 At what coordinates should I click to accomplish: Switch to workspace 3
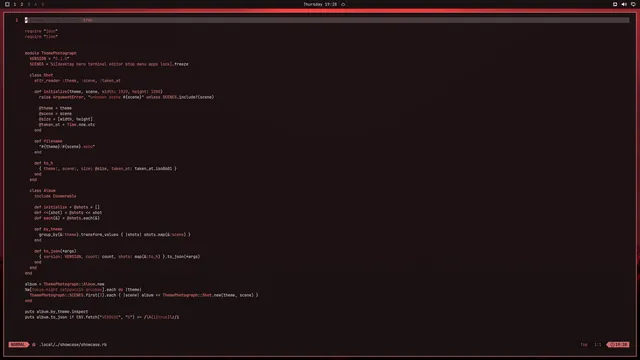click(x=29, y=4)
